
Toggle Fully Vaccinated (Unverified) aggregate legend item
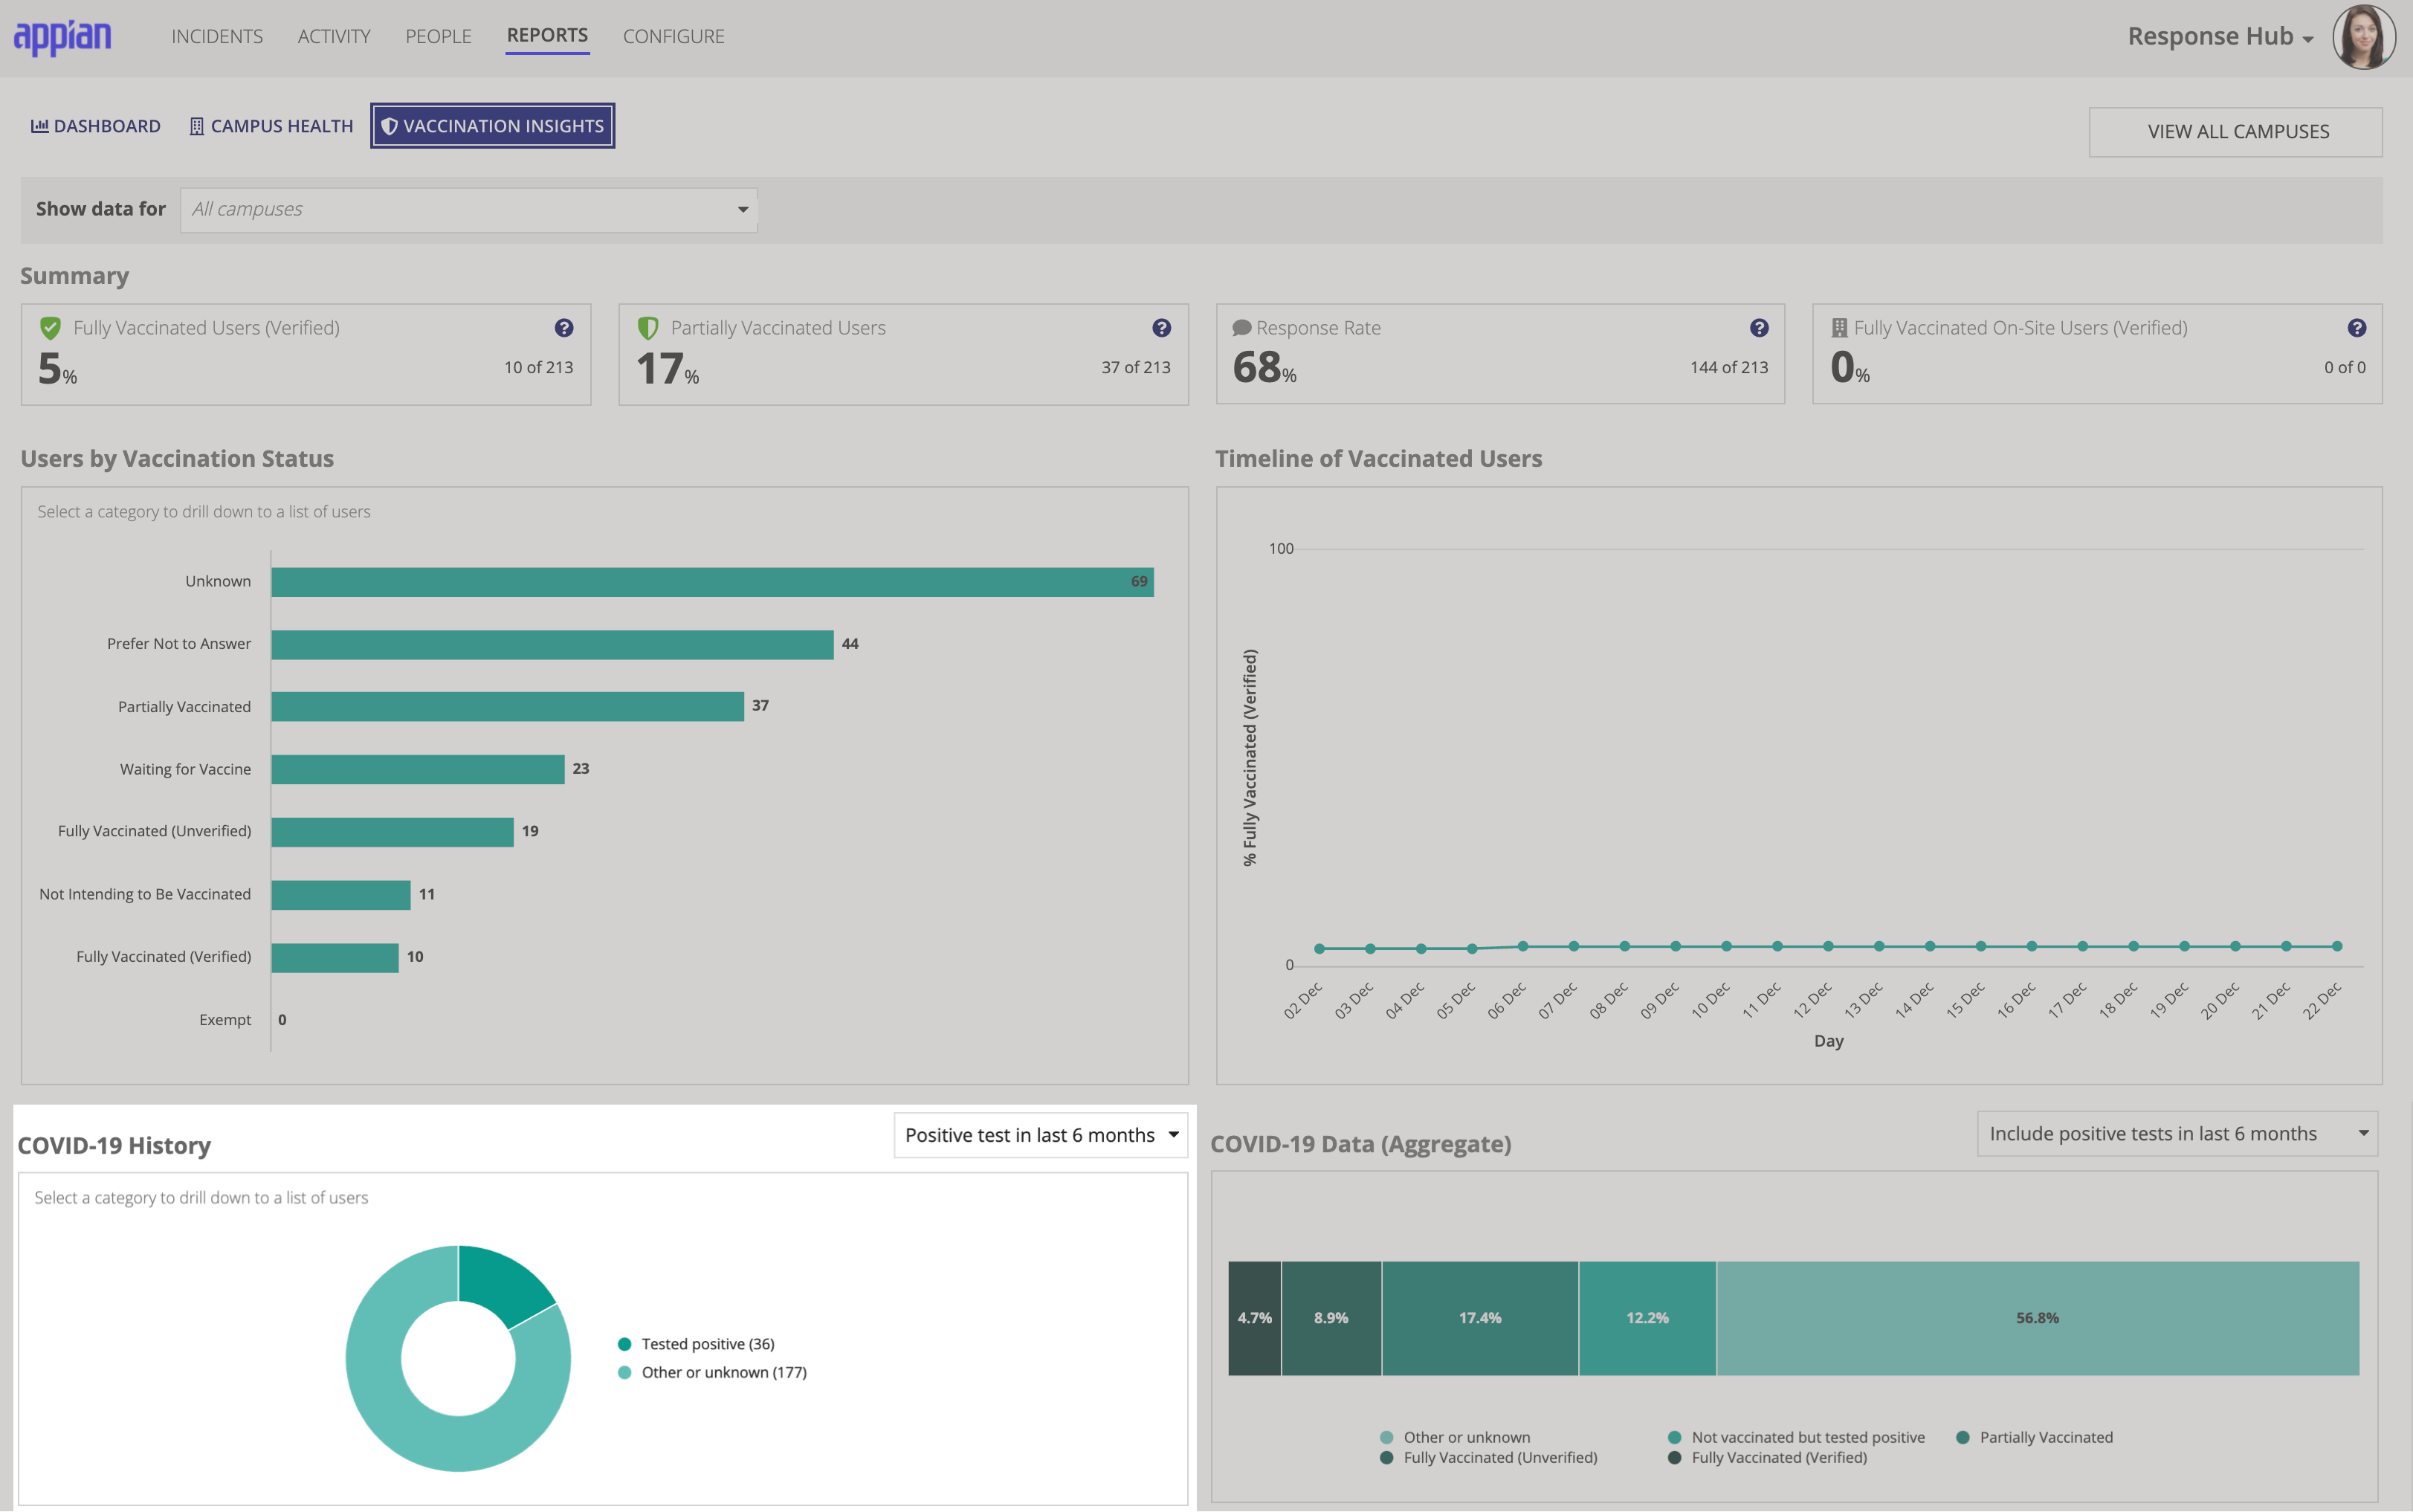(1488, 1458)
